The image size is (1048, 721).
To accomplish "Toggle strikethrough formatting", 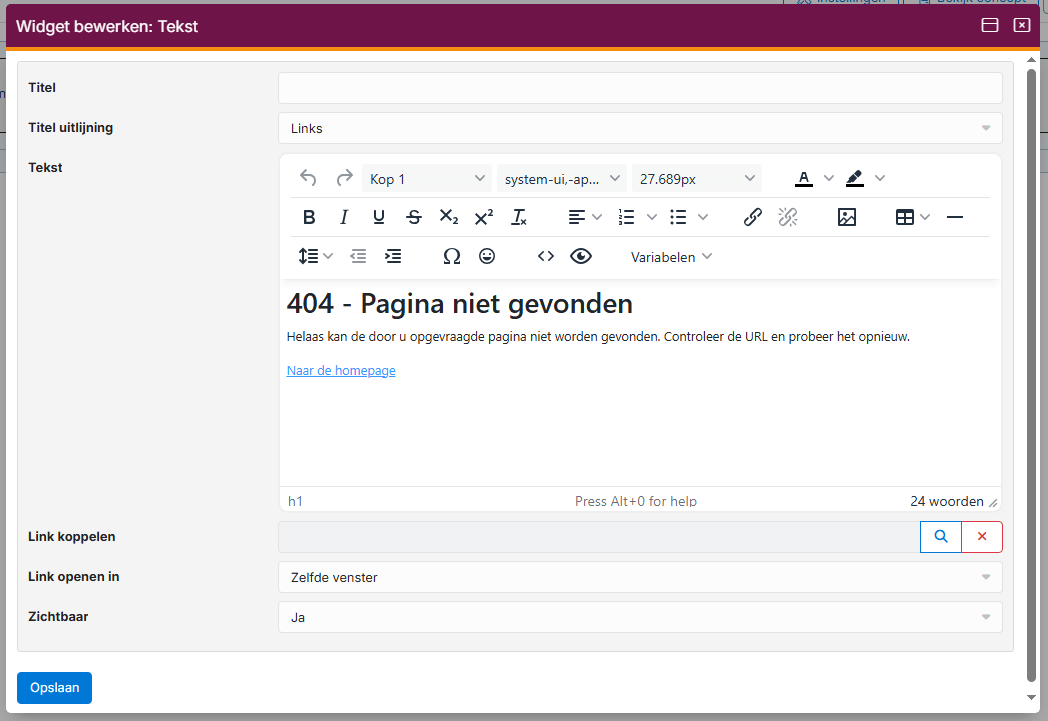I will (414, 217).
